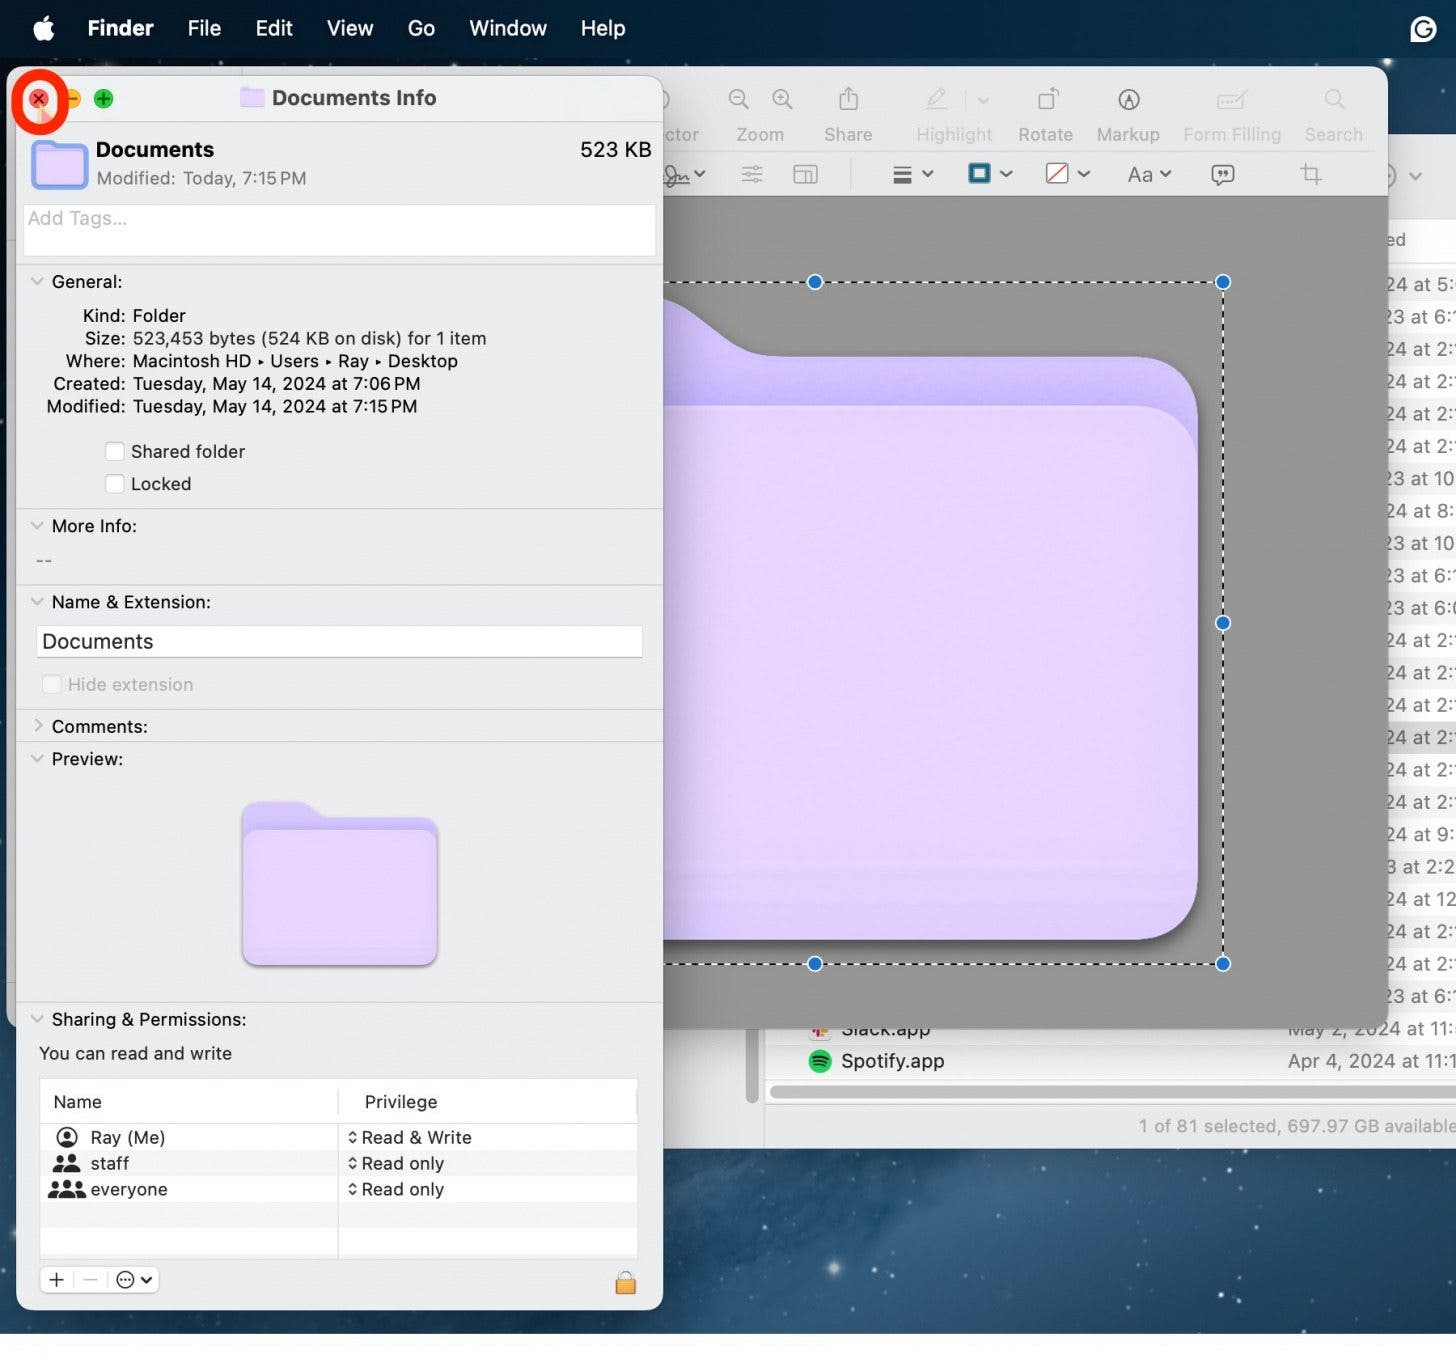Click the Rotate icon in Preview toolbar

[x=1046, y=99]
